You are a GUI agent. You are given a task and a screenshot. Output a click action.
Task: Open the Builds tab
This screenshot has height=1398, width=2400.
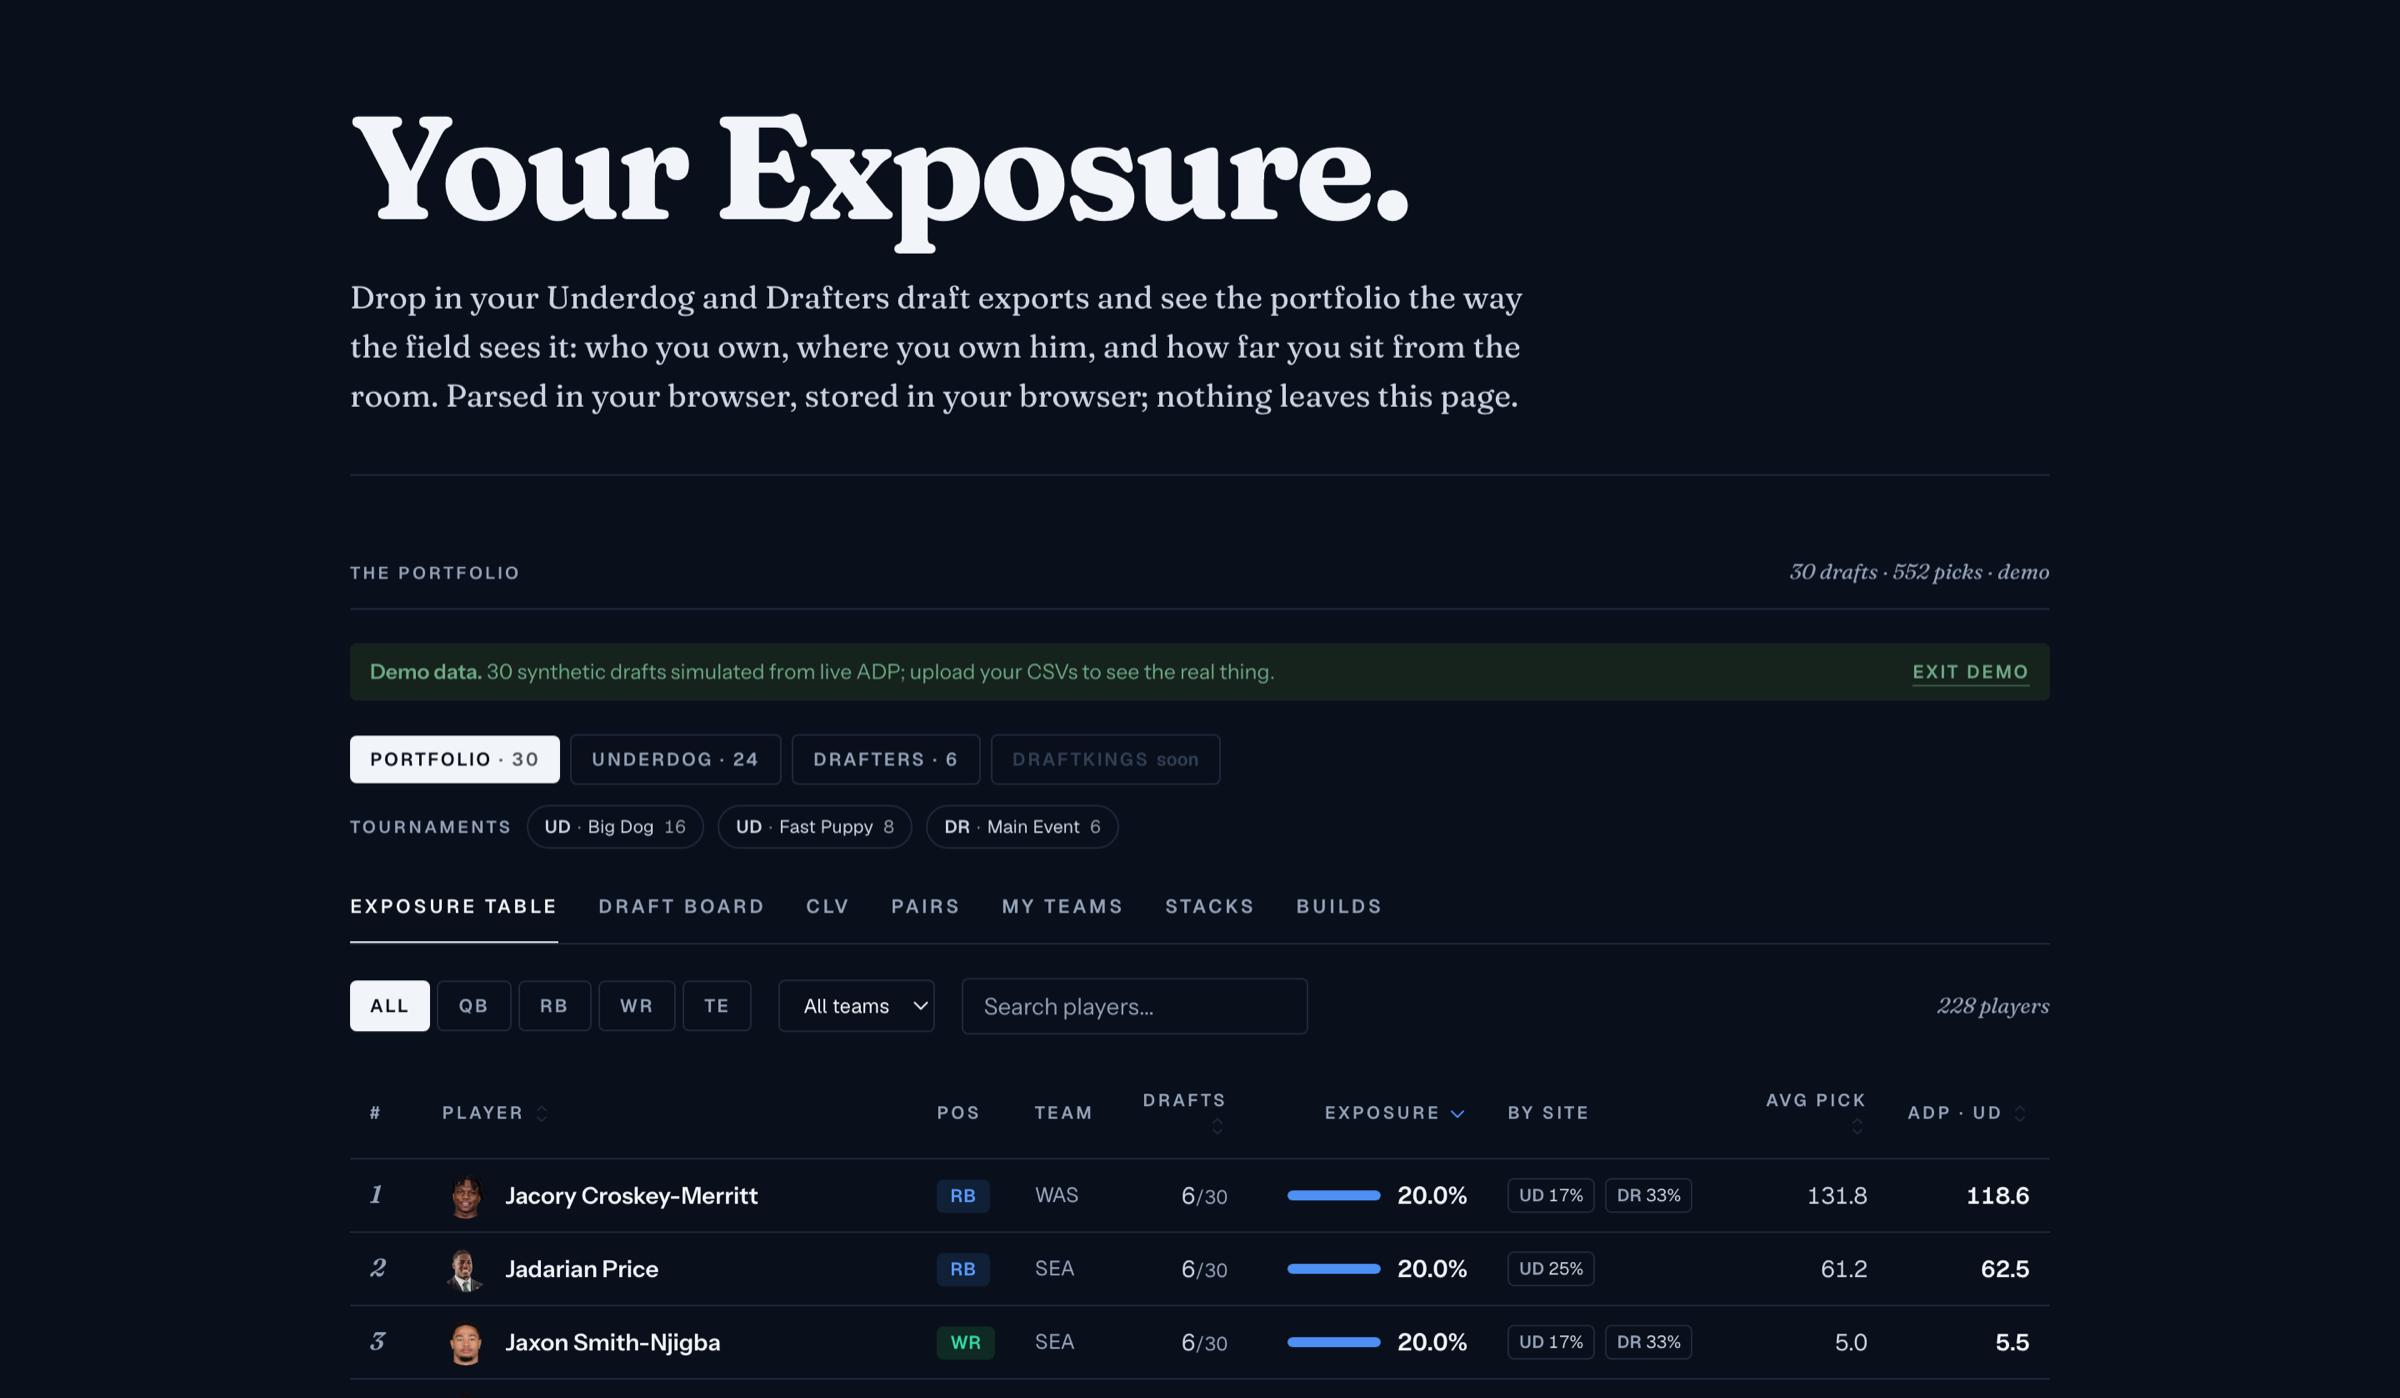[1339, 906]
